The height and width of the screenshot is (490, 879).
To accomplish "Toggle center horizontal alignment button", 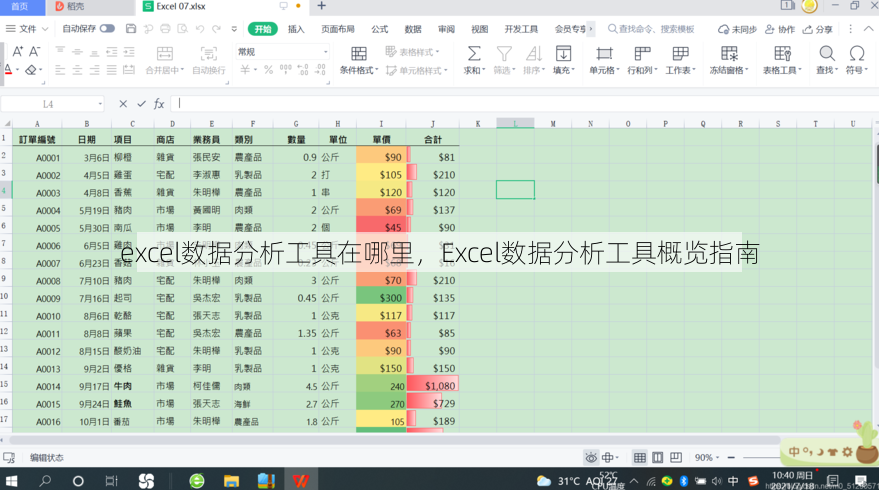I will point(77,70).
